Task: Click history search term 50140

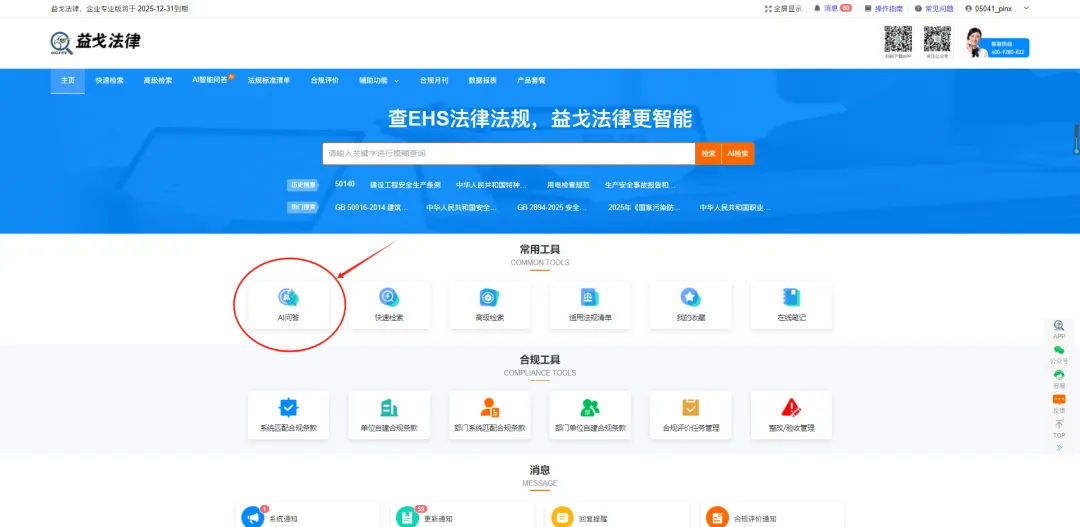Action: point(344,184)
